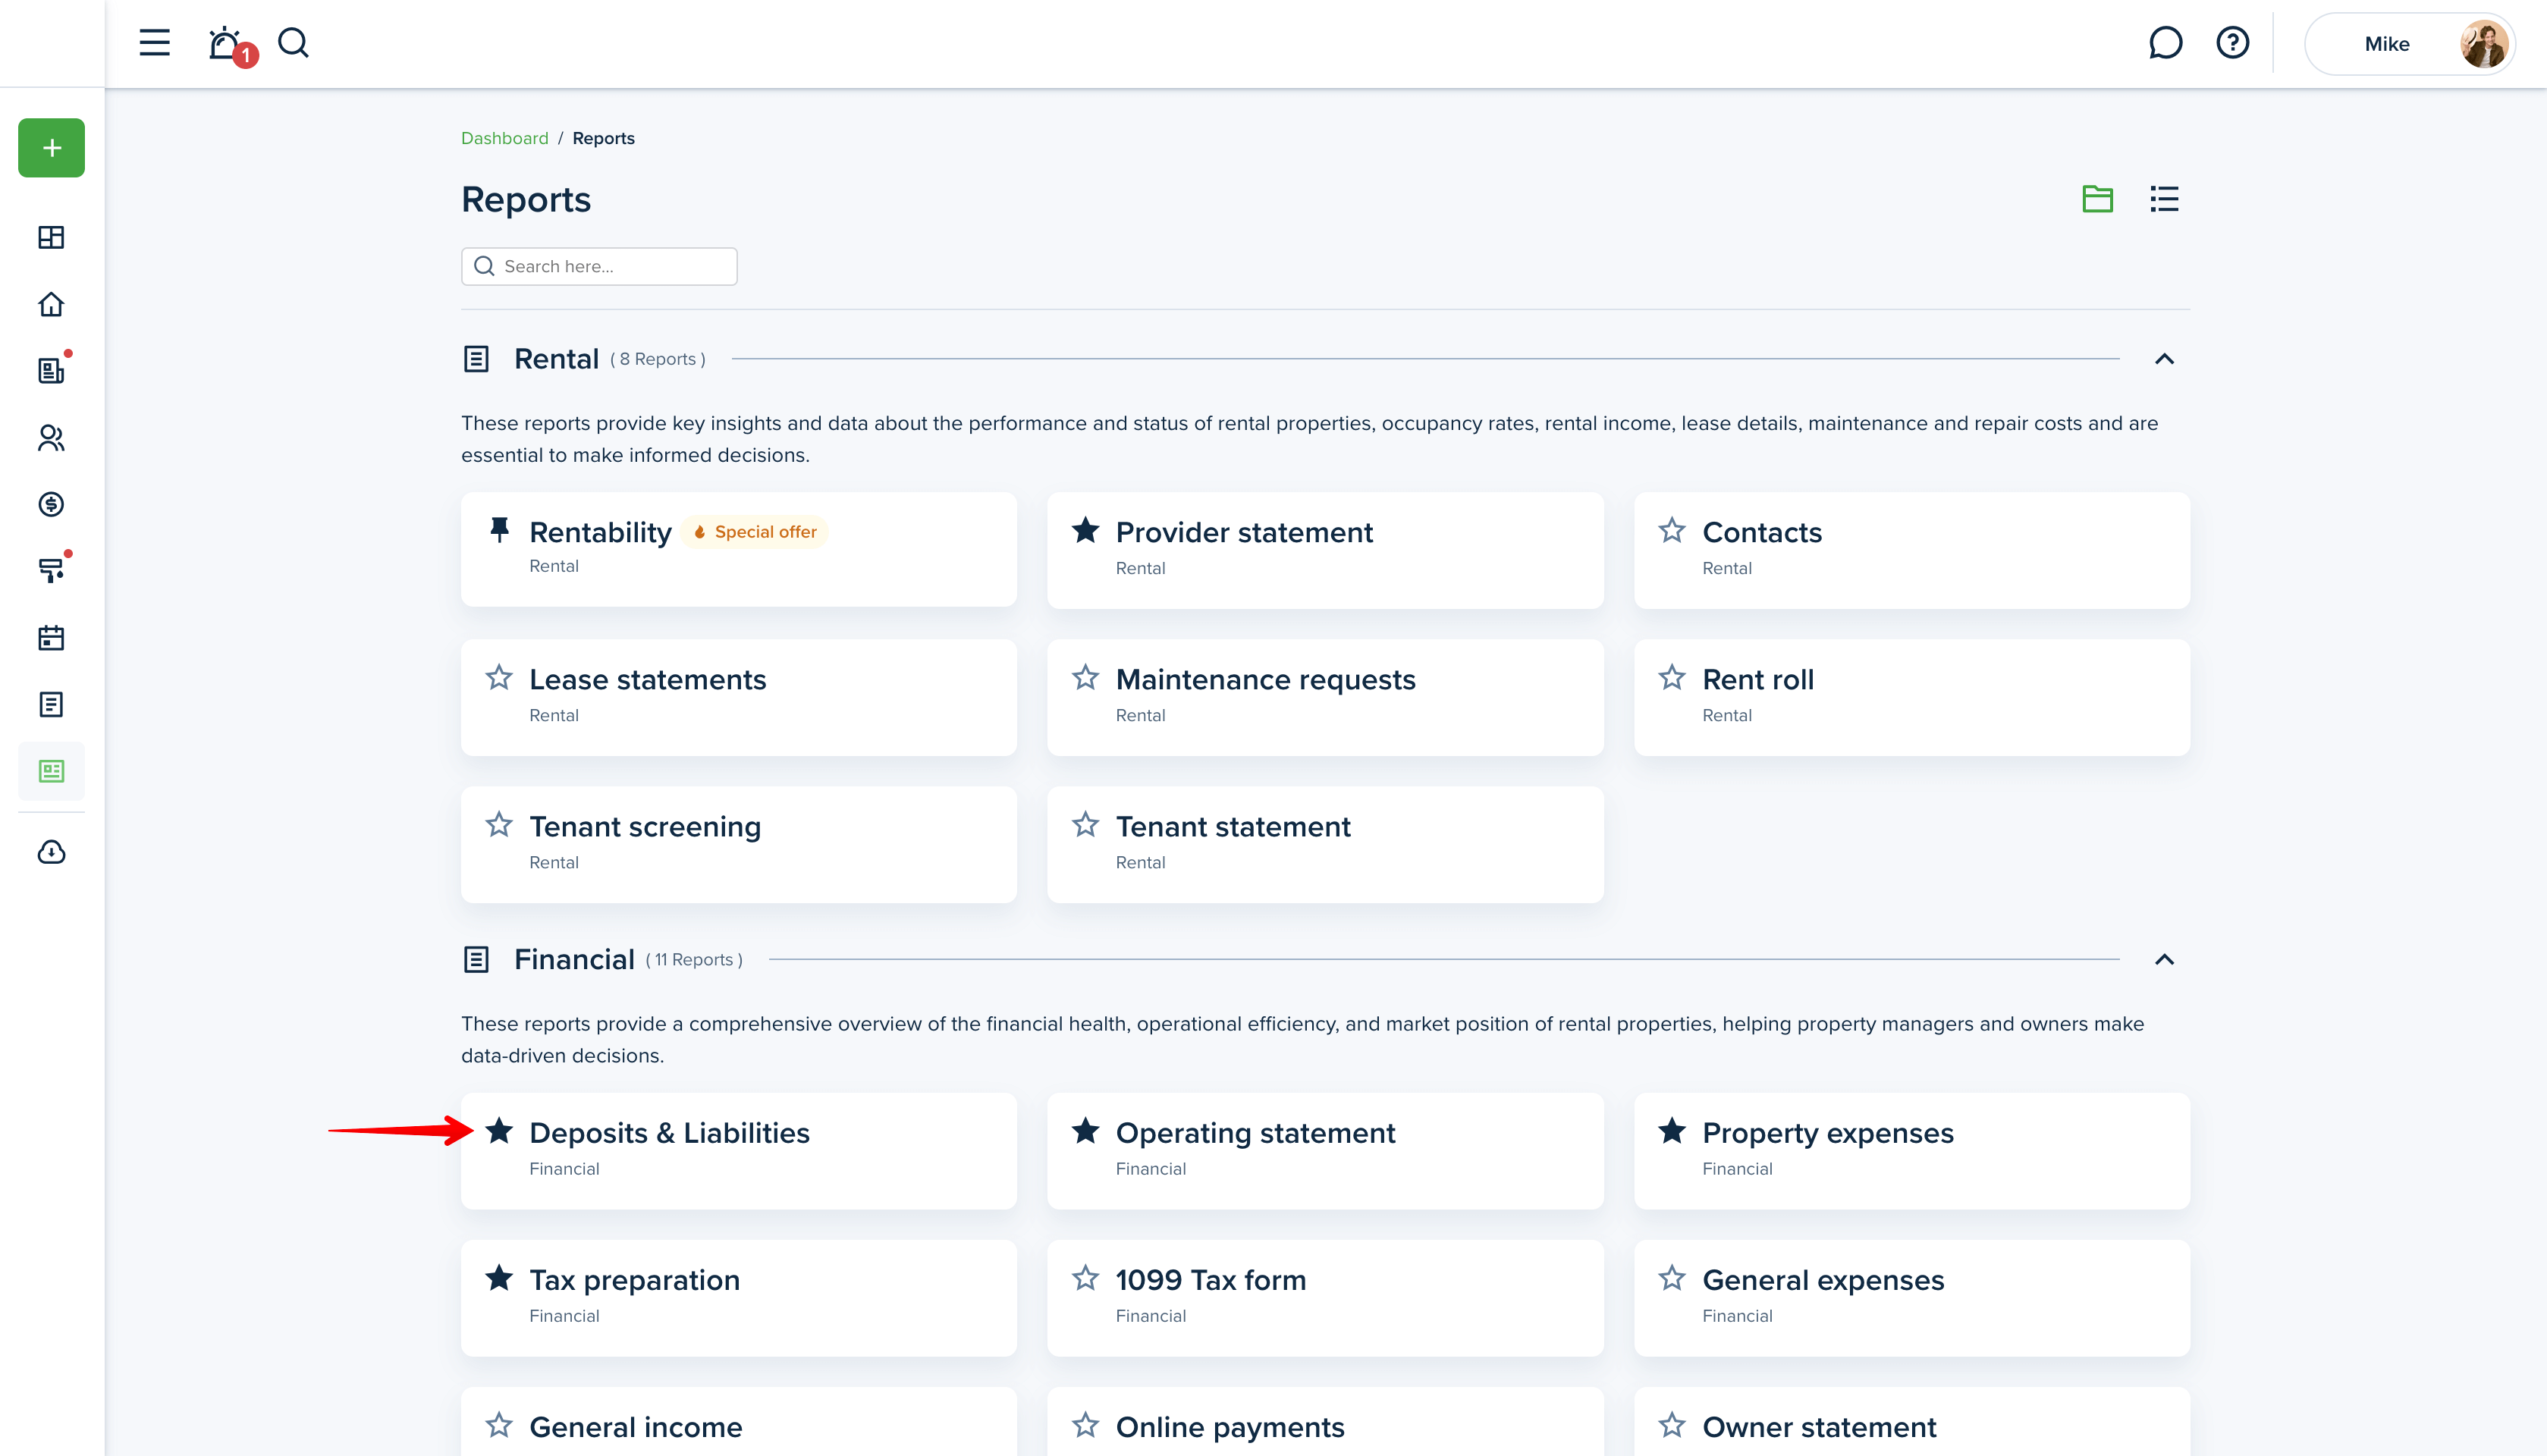Screen dimensions: 2547x1456
Task: Open the maintenance paint roller sidebar icon
Action: 51,570
